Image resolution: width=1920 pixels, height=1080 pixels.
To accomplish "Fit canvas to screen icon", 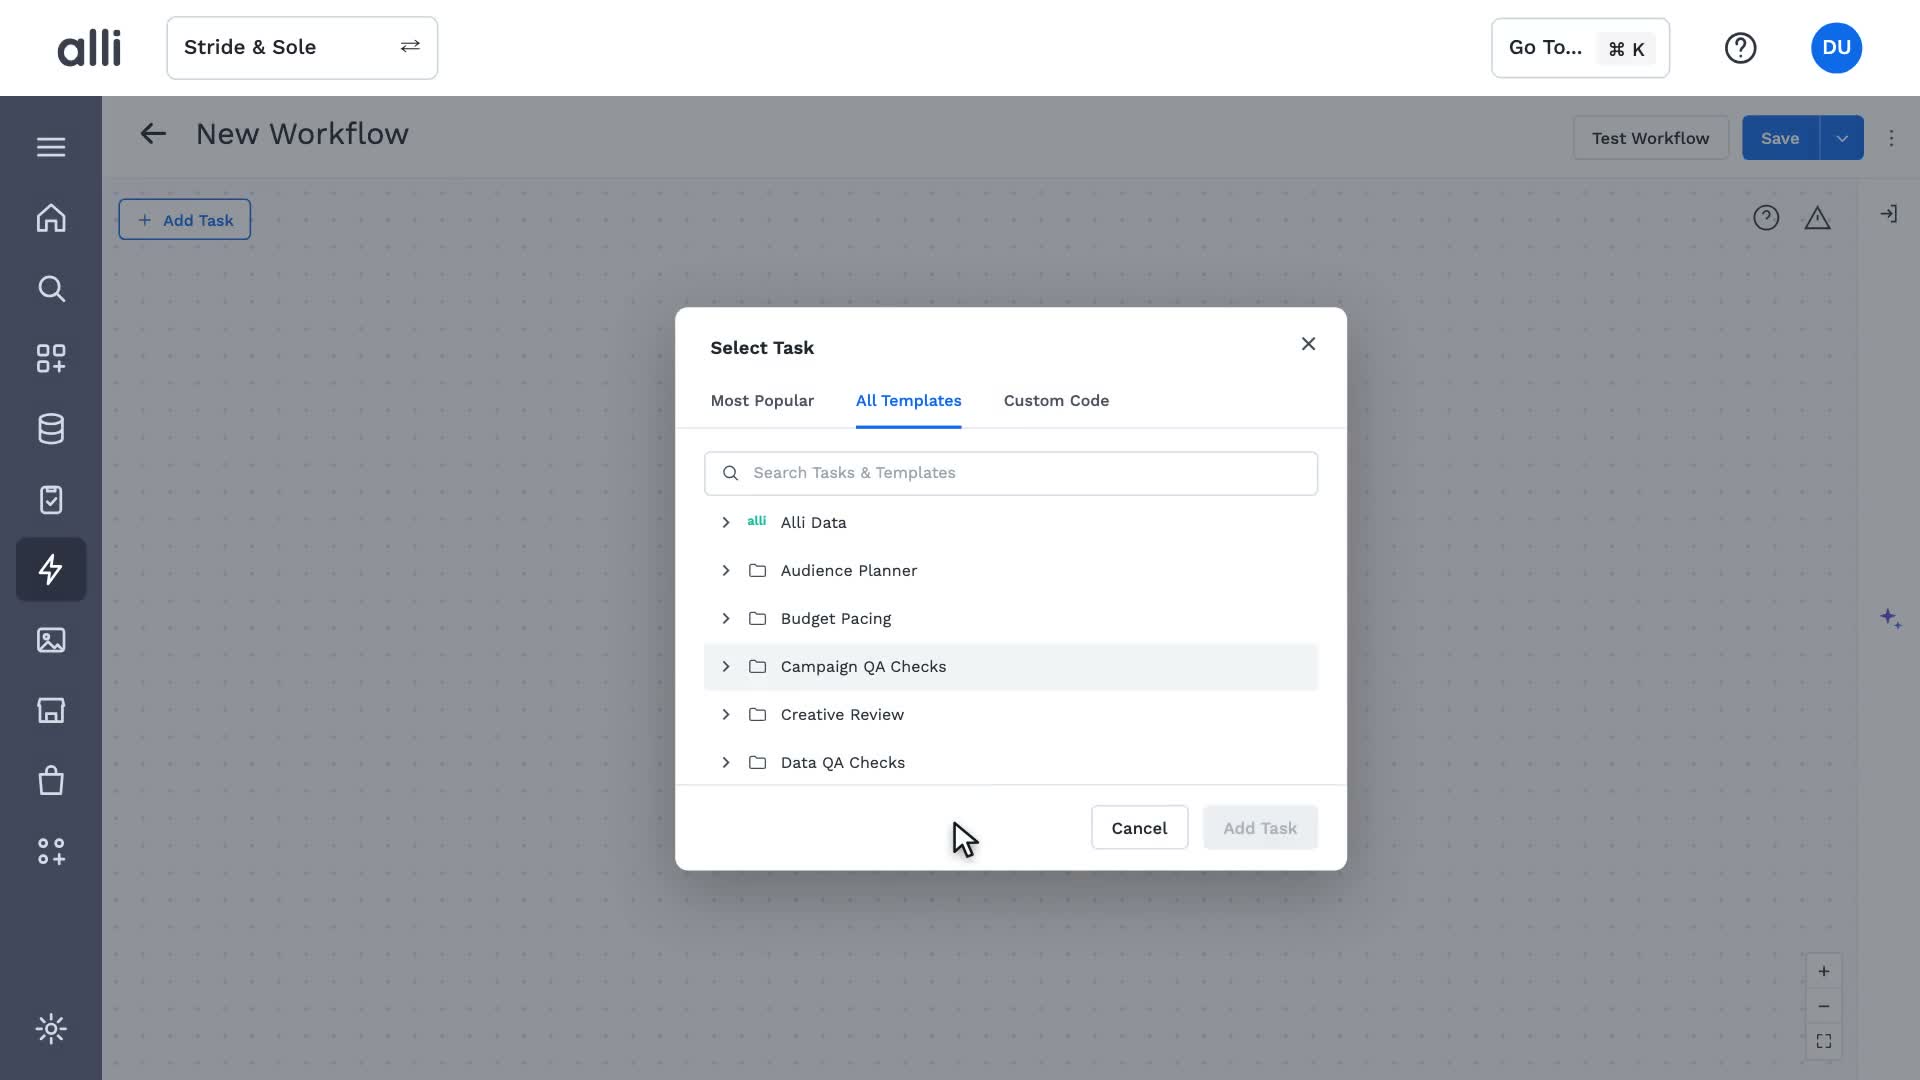I will (1824, 1041).
